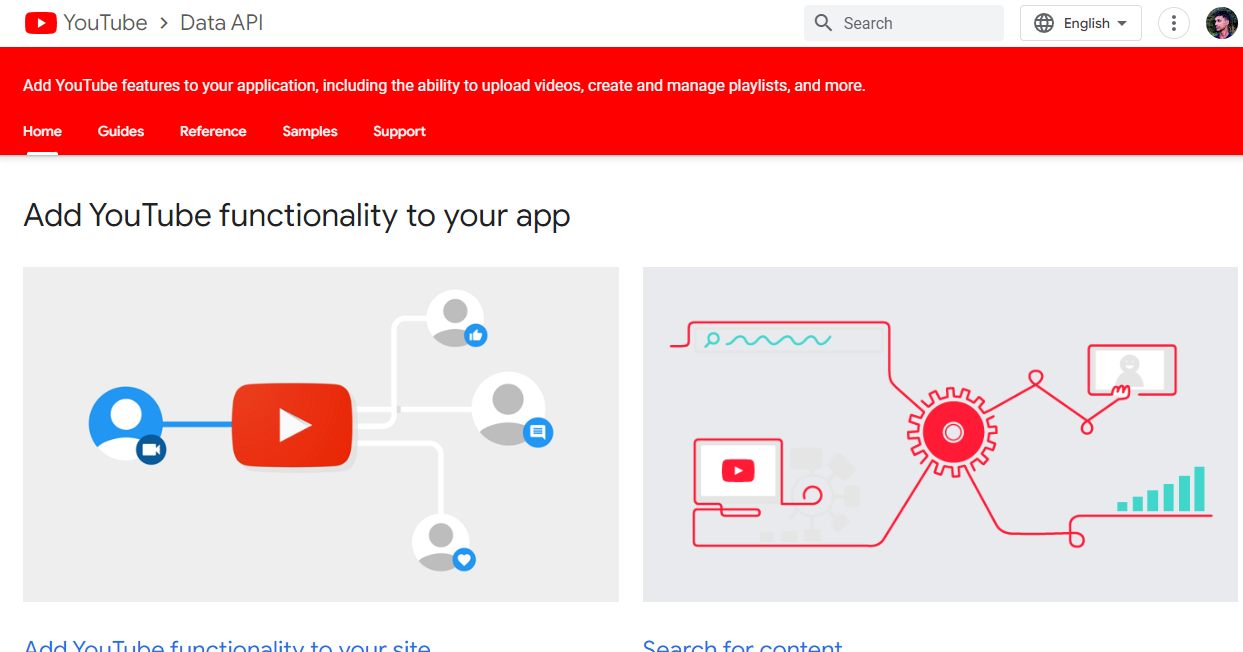Go to the Support tab
The height and width of the screenshot is (652, 1243).
point(399,131)
